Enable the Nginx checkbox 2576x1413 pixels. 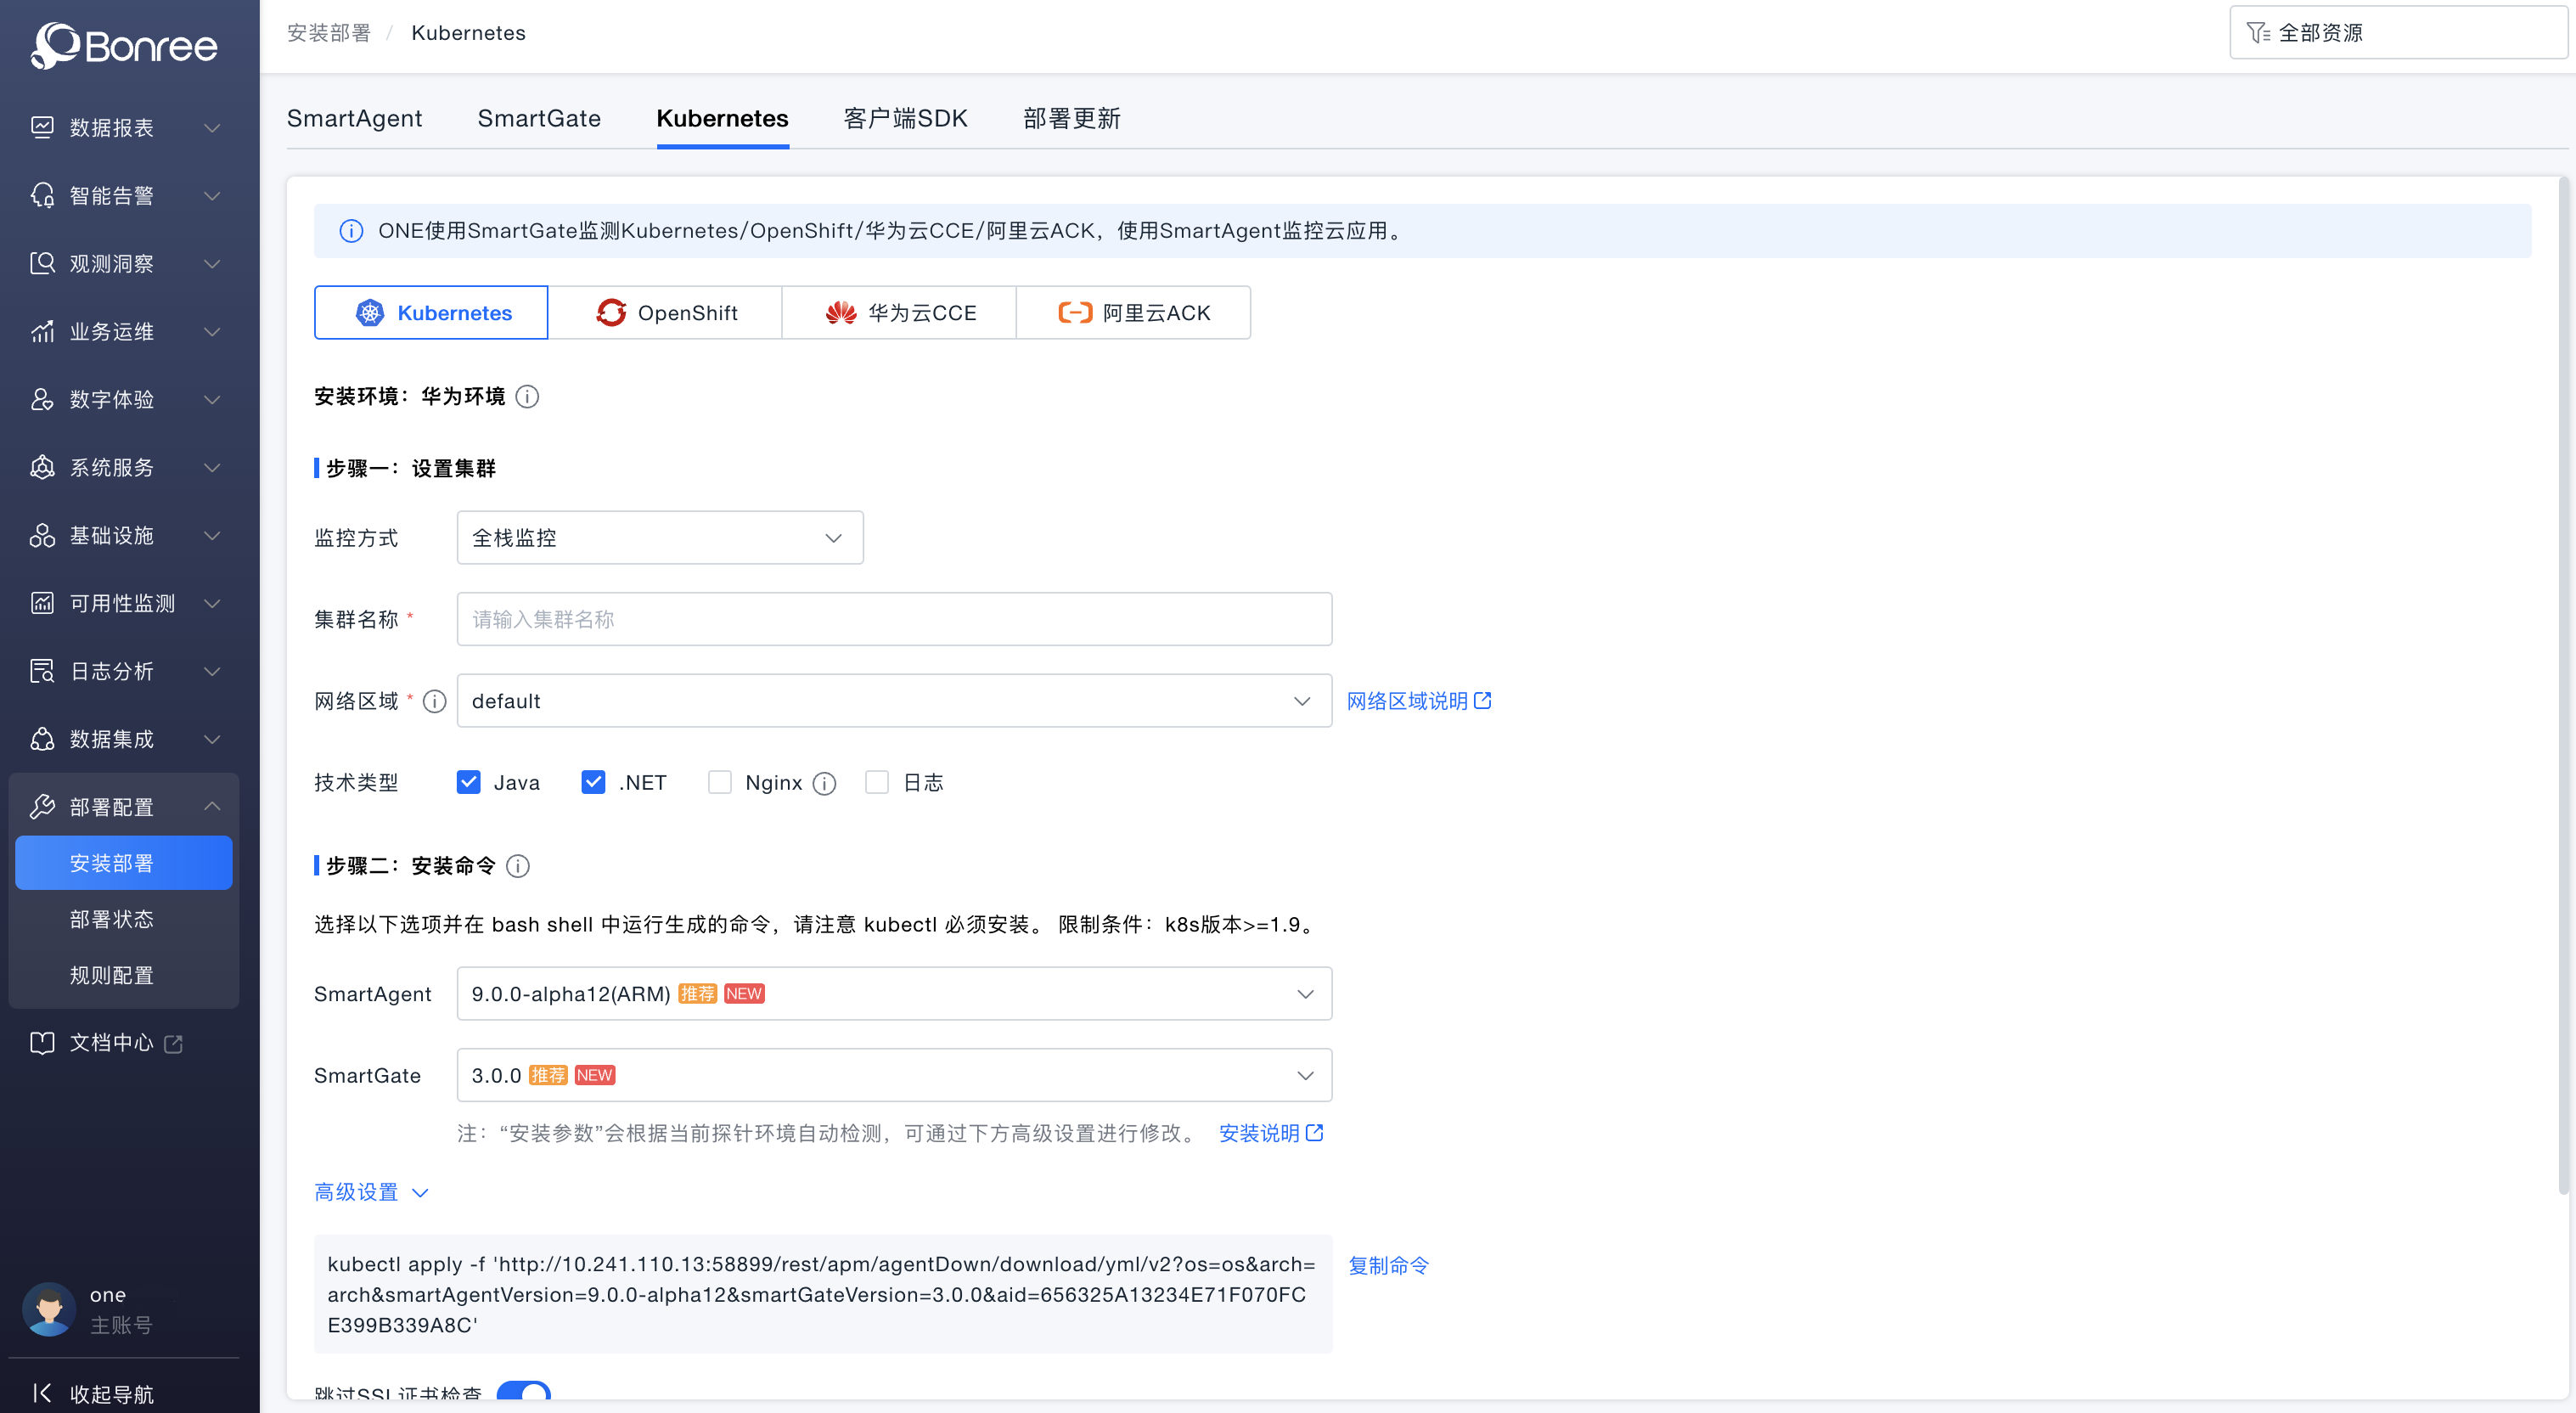[x=719, y=782]
